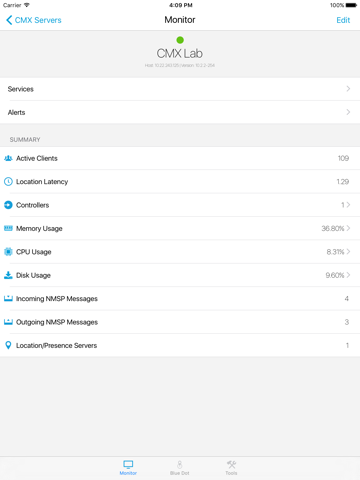Tap the Edit button

click(x=343, y=20)
